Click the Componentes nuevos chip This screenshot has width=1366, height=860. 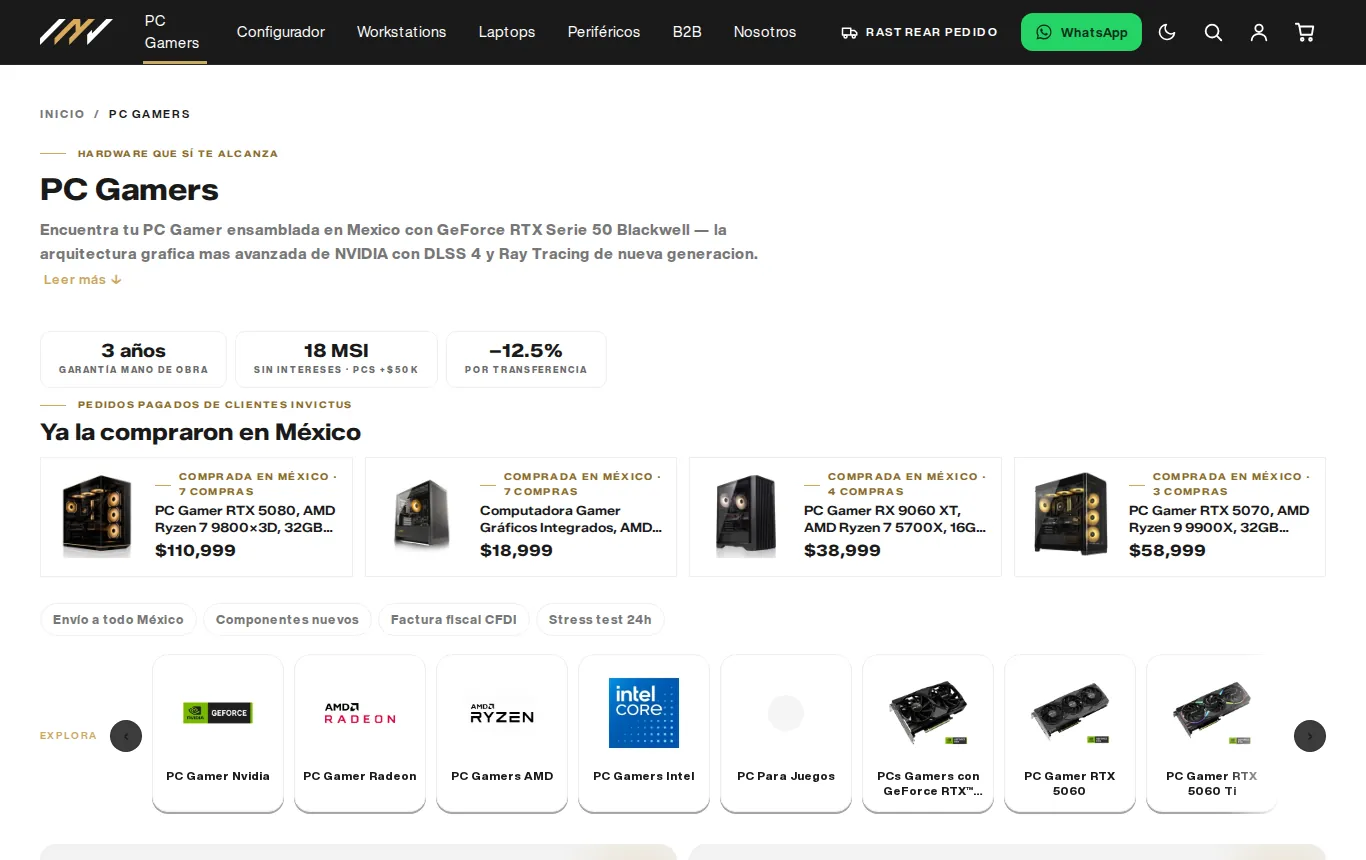(287, 620)
